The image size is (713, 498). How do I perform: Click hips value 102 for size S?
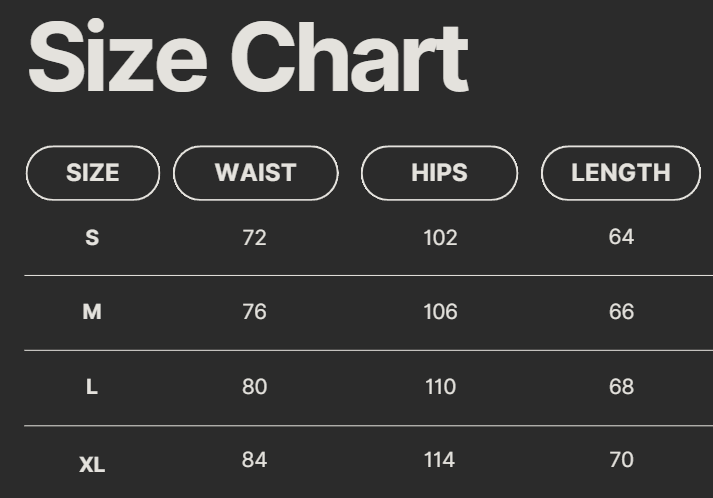(440, 238)
